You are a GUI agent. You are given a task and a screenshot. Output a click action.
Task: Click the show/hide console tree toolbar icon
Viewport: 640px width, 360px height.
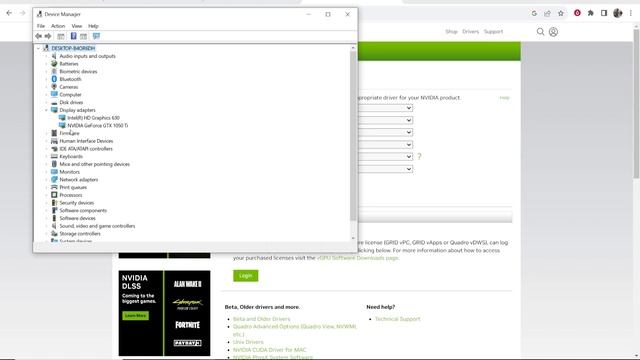(61, 36)
